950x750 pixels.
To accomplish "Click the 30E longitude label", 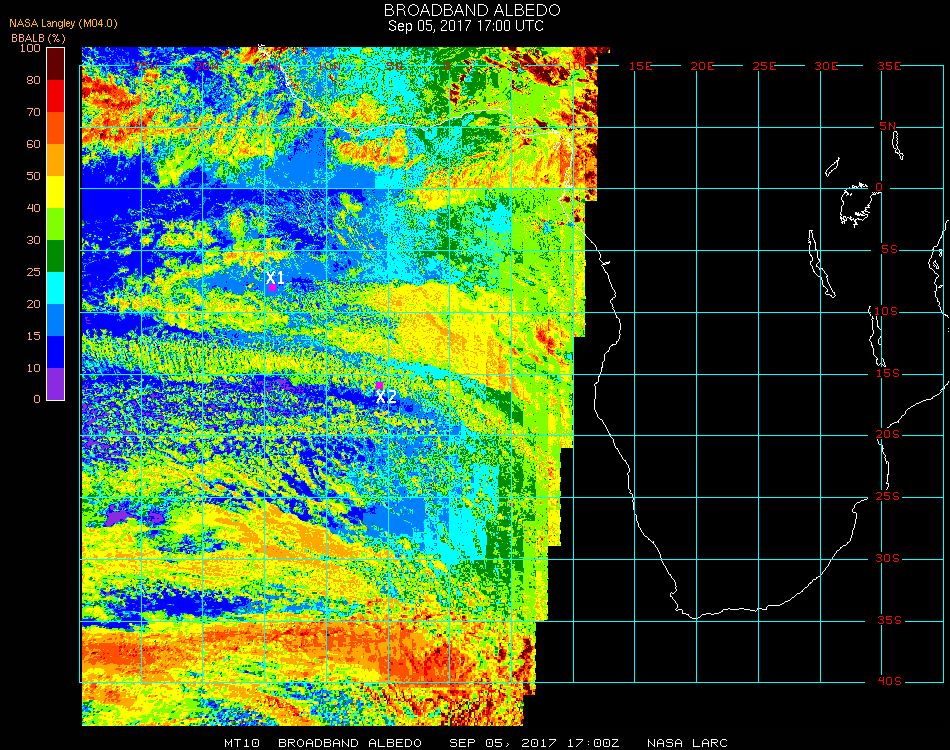I will (x=826, y=66).
